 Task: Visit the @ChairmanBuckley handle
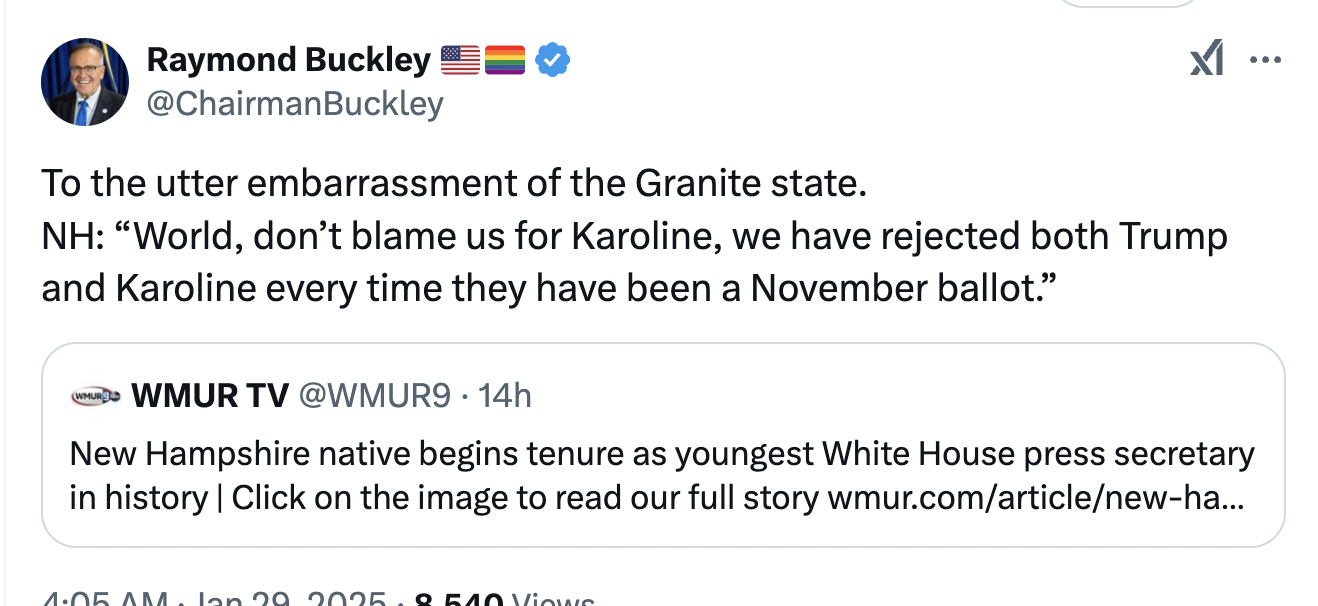pos(295,103)
